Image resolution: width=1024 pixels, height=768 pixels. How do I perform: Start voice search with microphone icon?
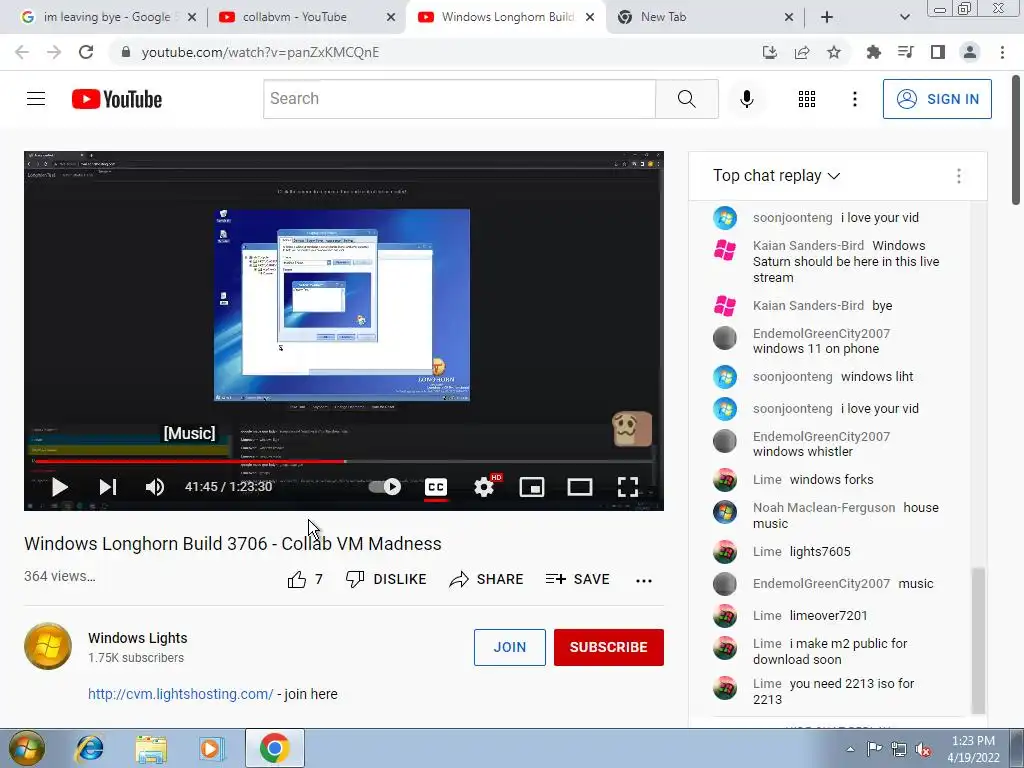(746, 99)
